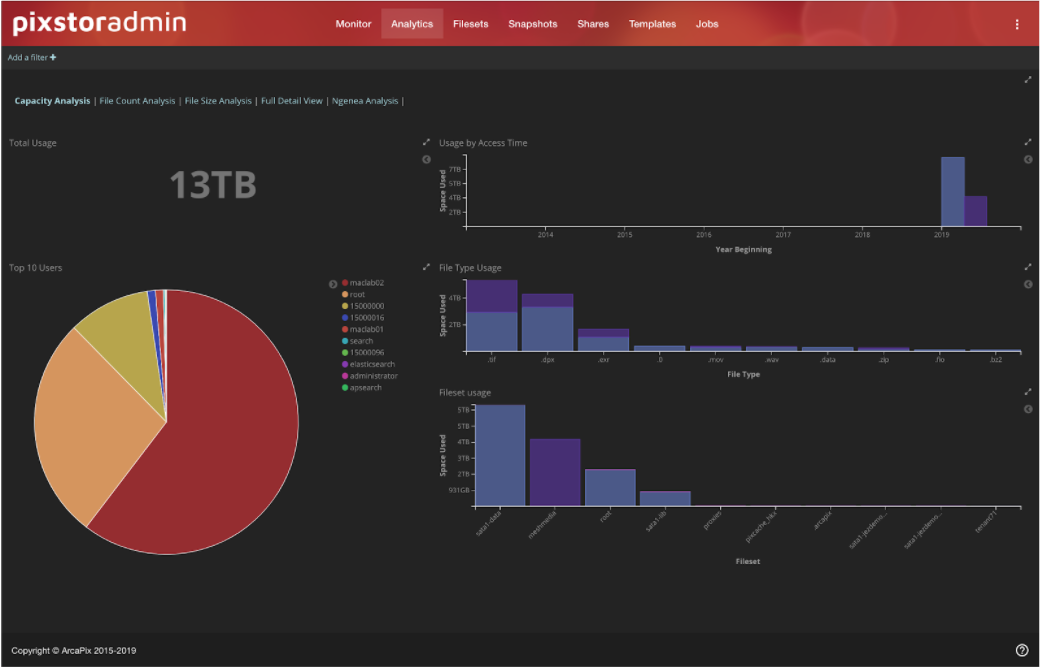Click the help question mark icon
The image size is (1041, 670).
1021,650
